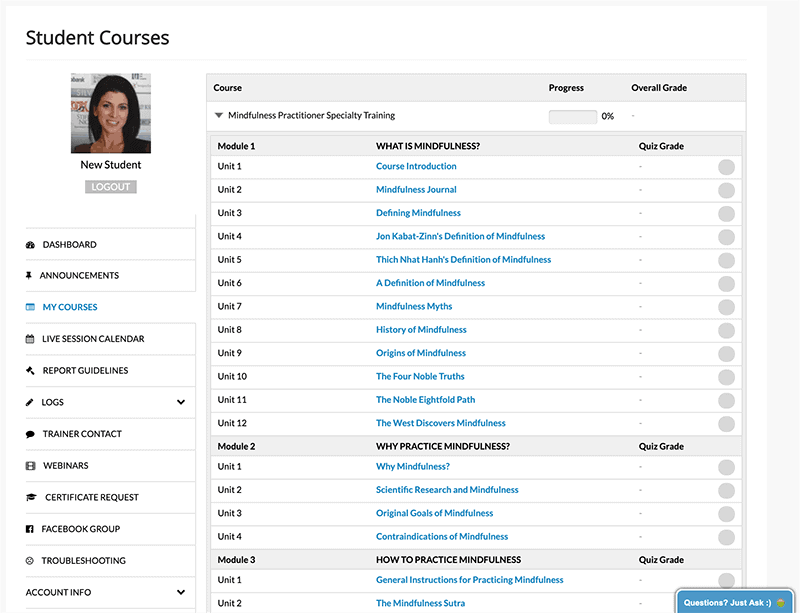The width and height of the screenshot is (800, 613).
Task: Open The West Discovers Mindfulness unit
Action: point(440,423)
